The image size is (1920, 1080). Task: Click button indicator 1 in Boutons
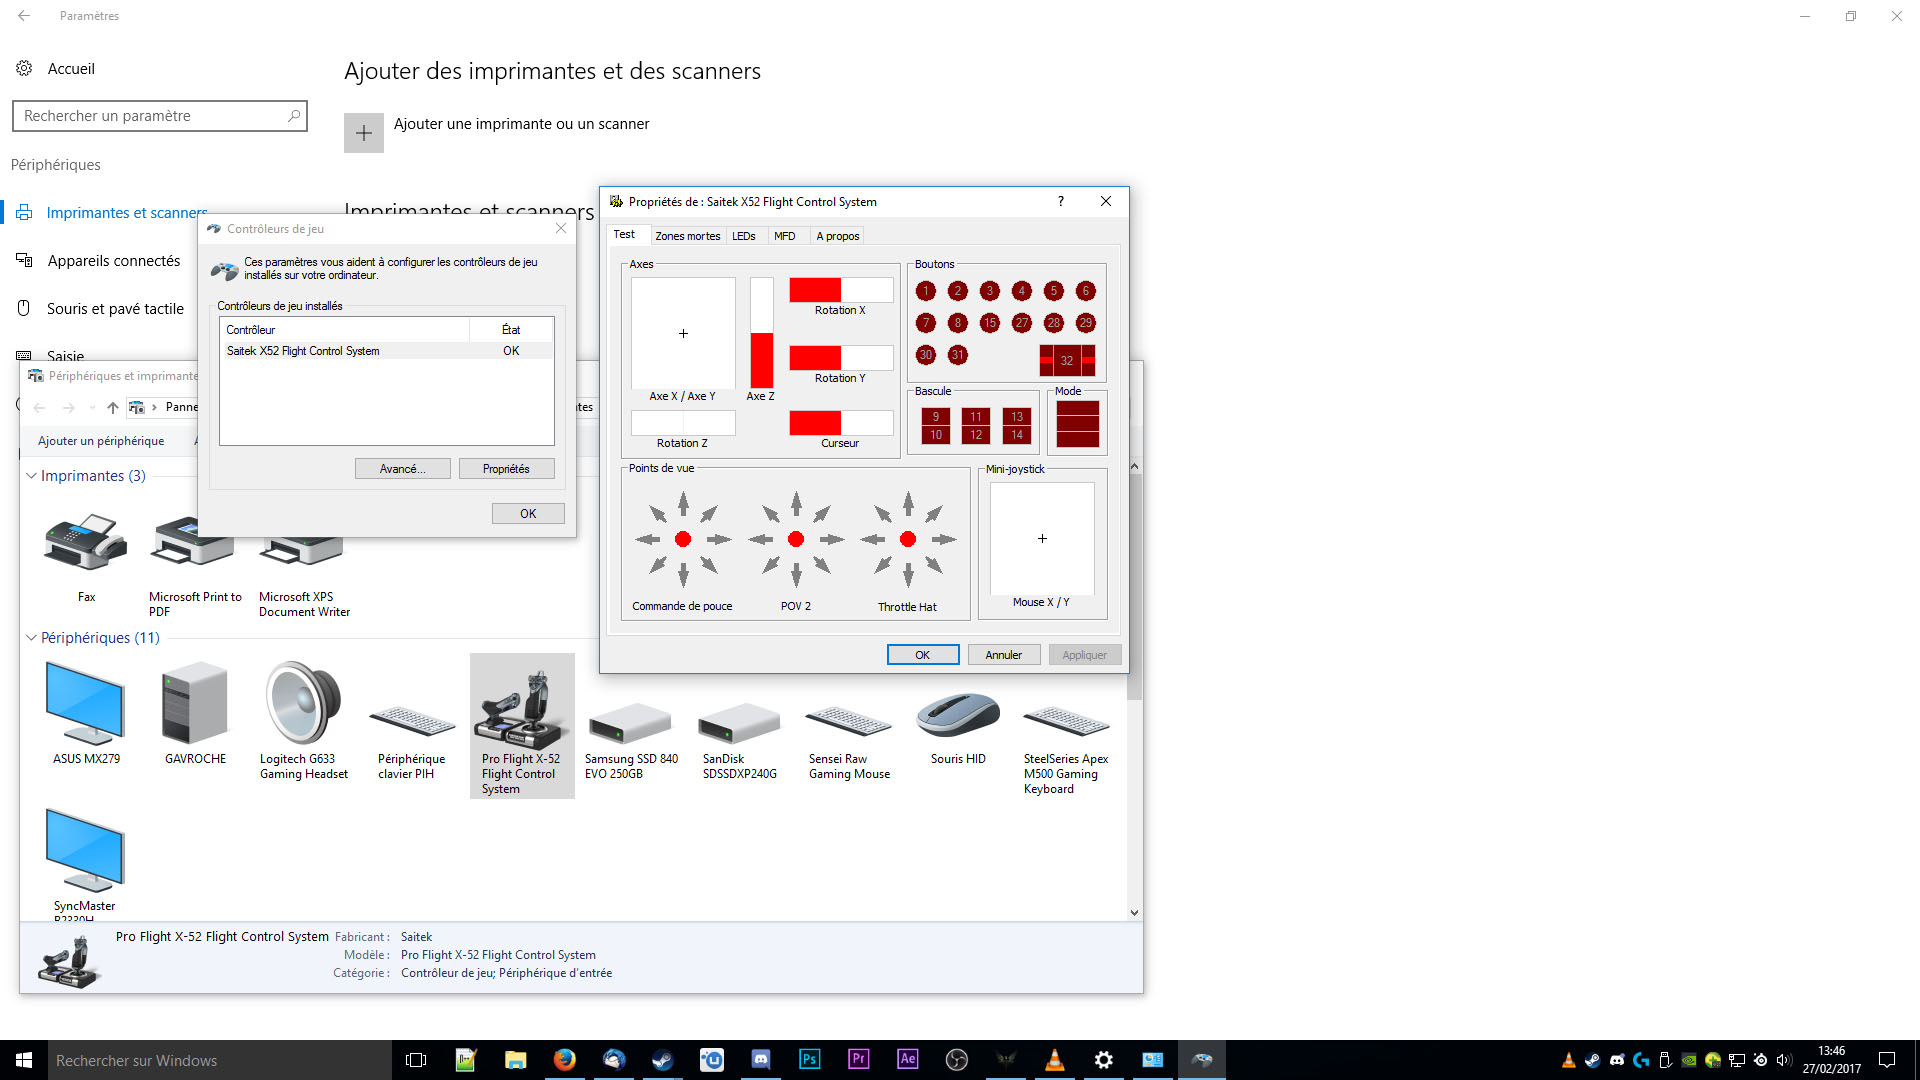coord(926,291)
